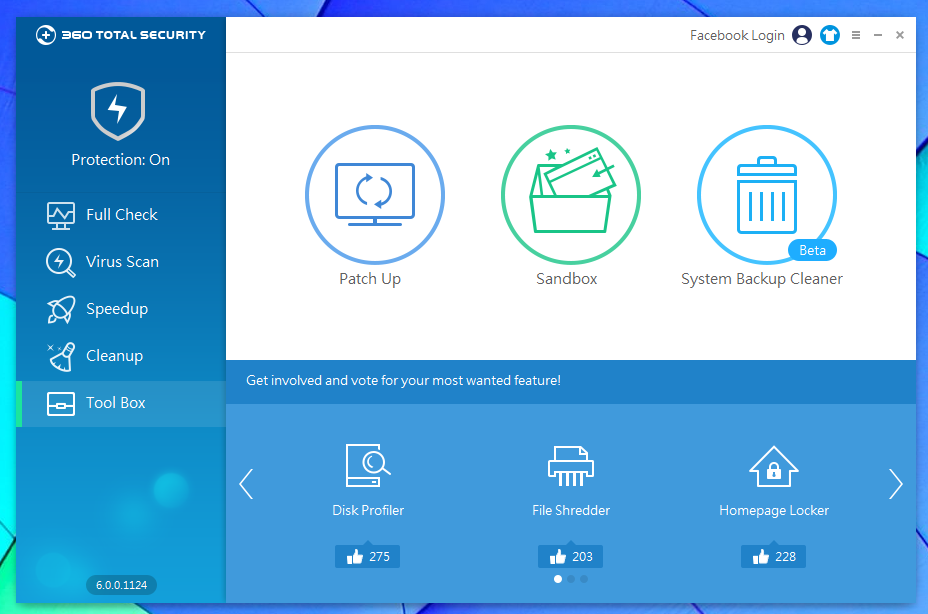Viewport: 928px width, 614px height.
Task: Click the Cleanup broom icon
Action: (x=61, y=356)
